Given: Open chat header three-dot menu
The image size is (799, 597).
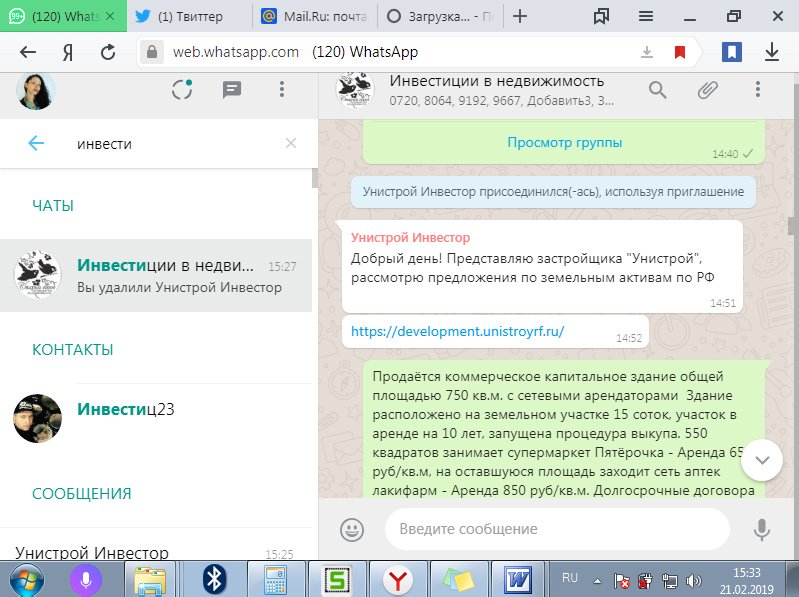Looking at the screenshot, I should (x=758, y=89).
